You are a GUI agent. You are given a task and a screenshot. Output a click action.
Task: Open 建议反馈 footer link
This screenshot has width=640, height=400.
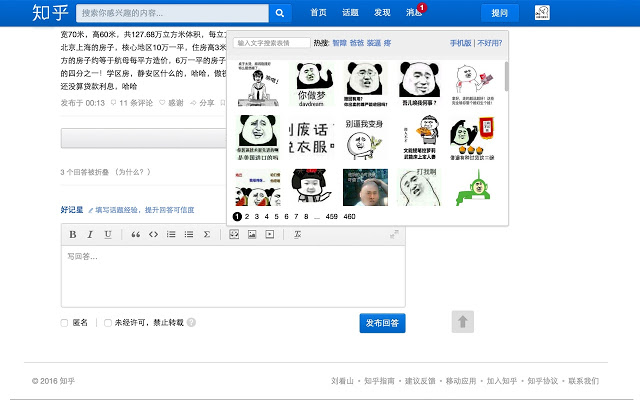420,381
